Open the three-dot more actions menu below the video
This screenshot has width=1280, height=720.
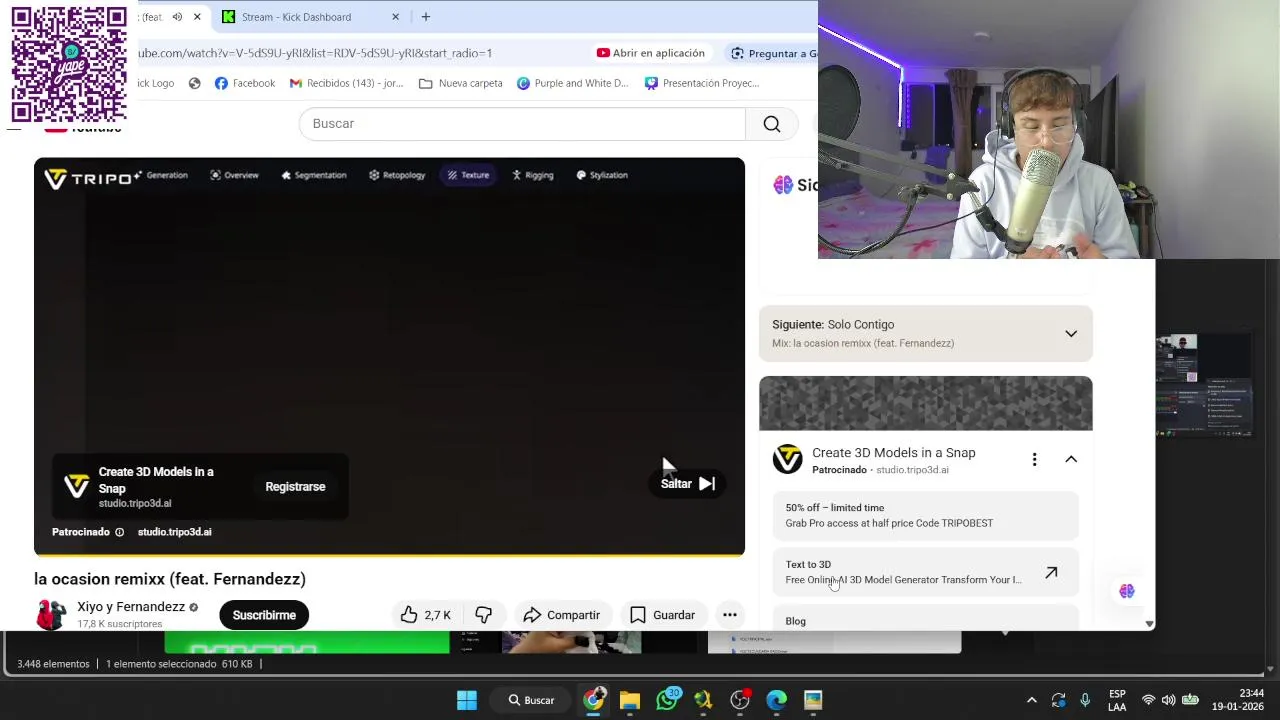[730, 615]
